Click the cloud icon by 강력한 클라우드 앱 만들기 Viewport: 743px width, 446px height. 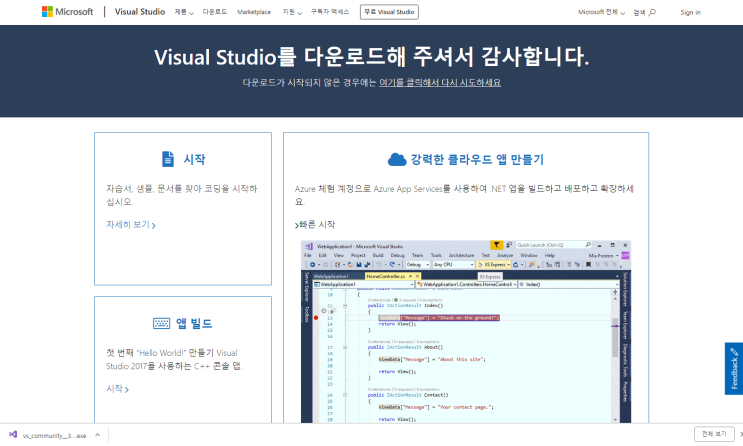397,160
